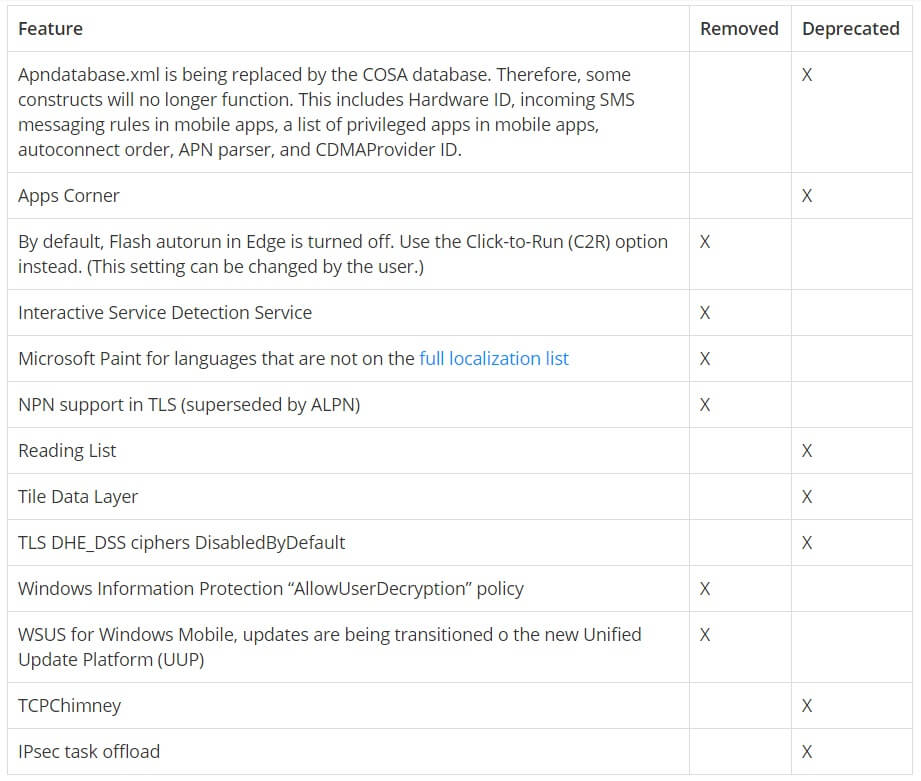Click the Reading List feature text
This screenshot has height=781, width=921.
(x=67, y=450)
